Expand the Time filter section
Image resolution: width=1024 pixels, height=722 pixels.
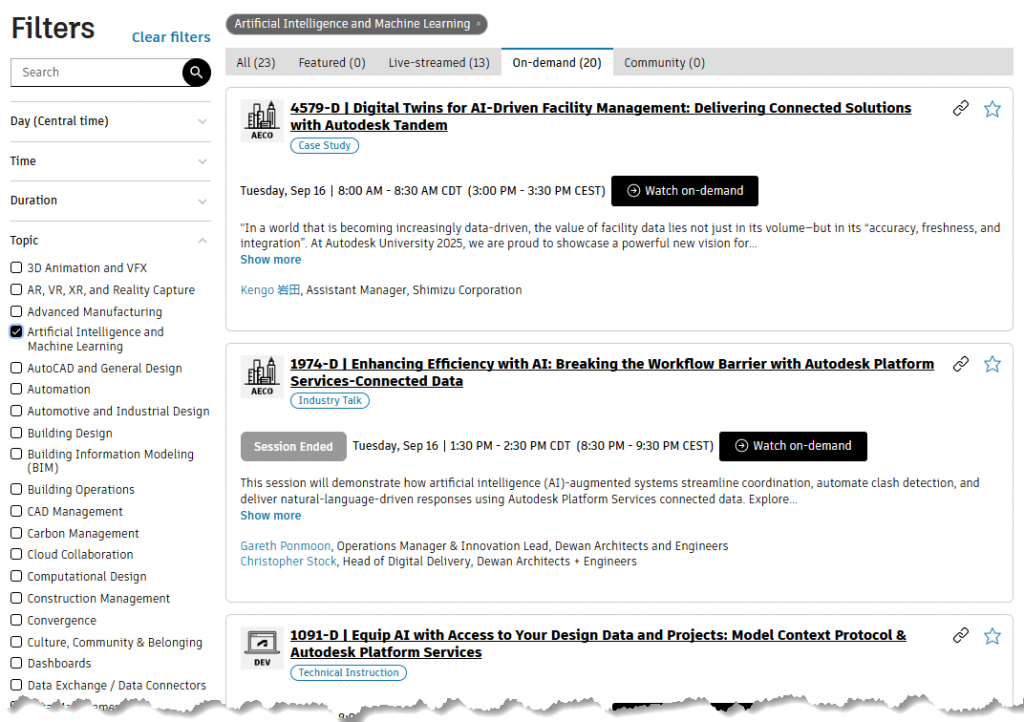(110, 161)
